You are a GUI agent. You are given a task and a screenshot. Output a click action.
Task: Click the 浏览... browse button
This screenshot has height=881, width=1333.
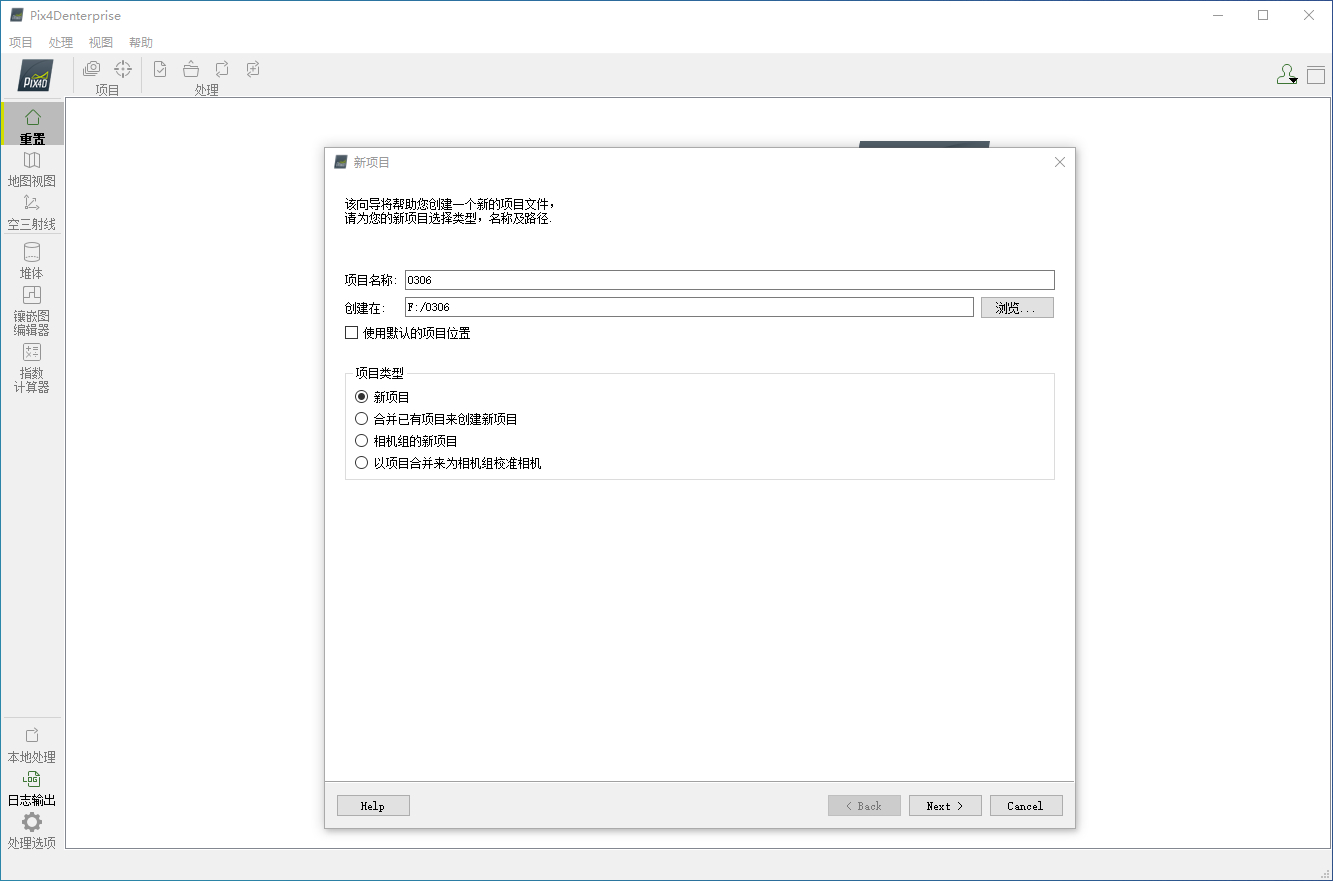(x=1017, y=308)
